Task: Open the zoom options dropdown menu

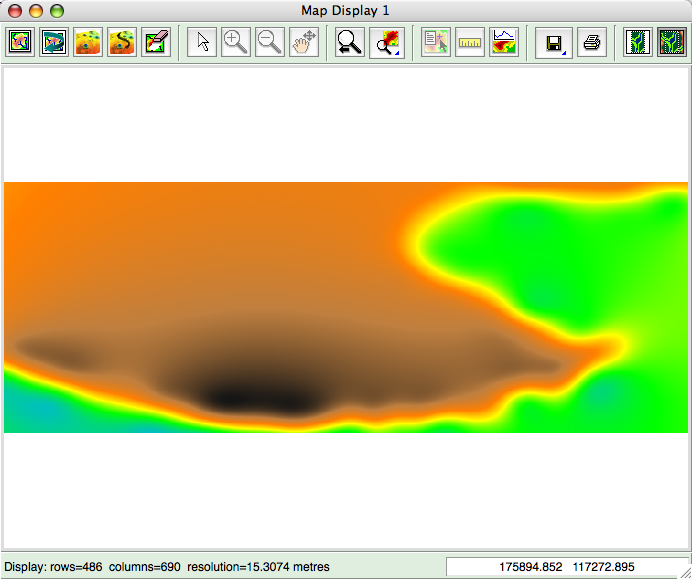Action: (385, 42)
